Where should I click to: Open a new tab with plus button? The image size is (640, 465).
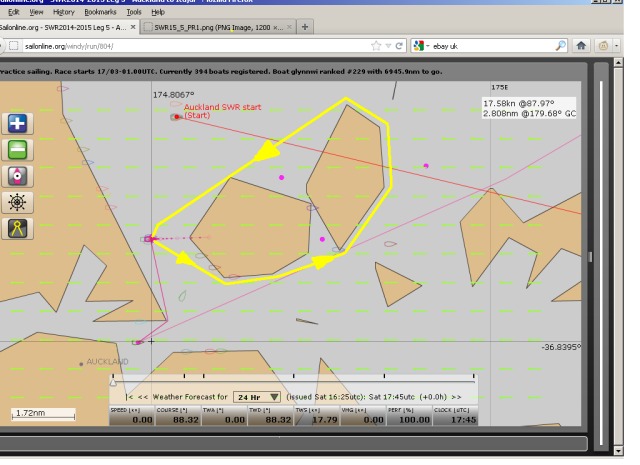(304, 27)
